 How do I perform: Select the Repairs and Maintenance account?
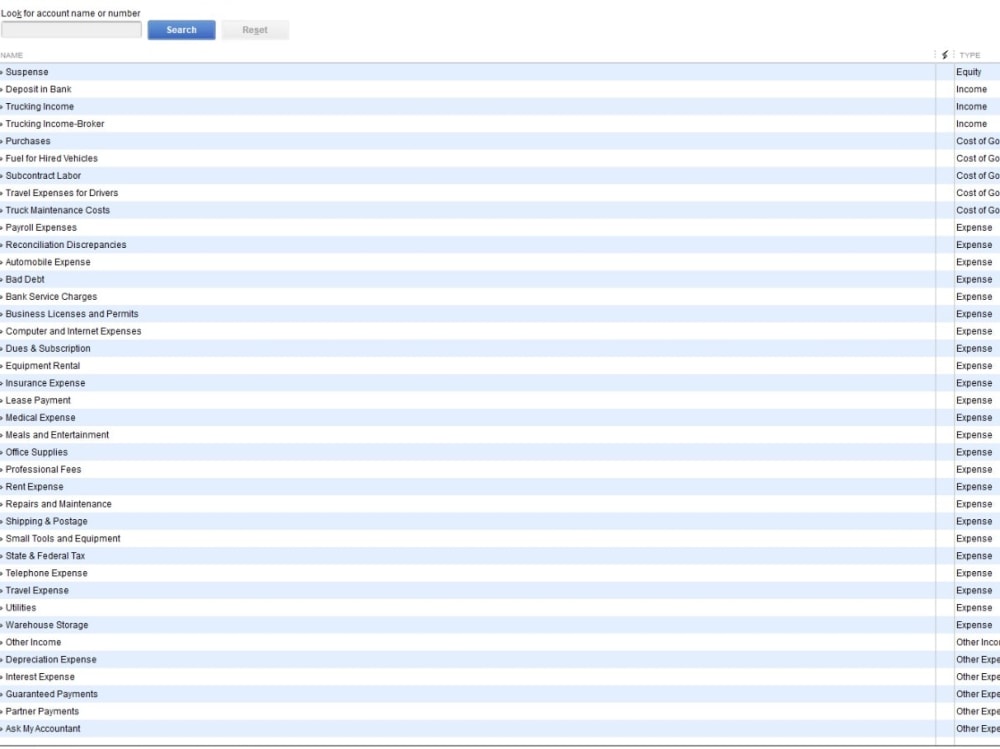59,504
